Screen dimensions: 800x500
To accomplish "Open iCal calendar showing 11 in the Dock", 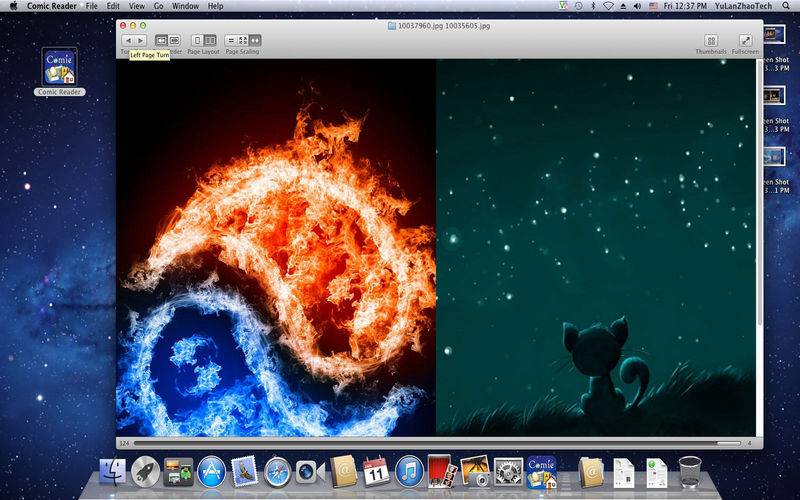I will click(376, 471).
